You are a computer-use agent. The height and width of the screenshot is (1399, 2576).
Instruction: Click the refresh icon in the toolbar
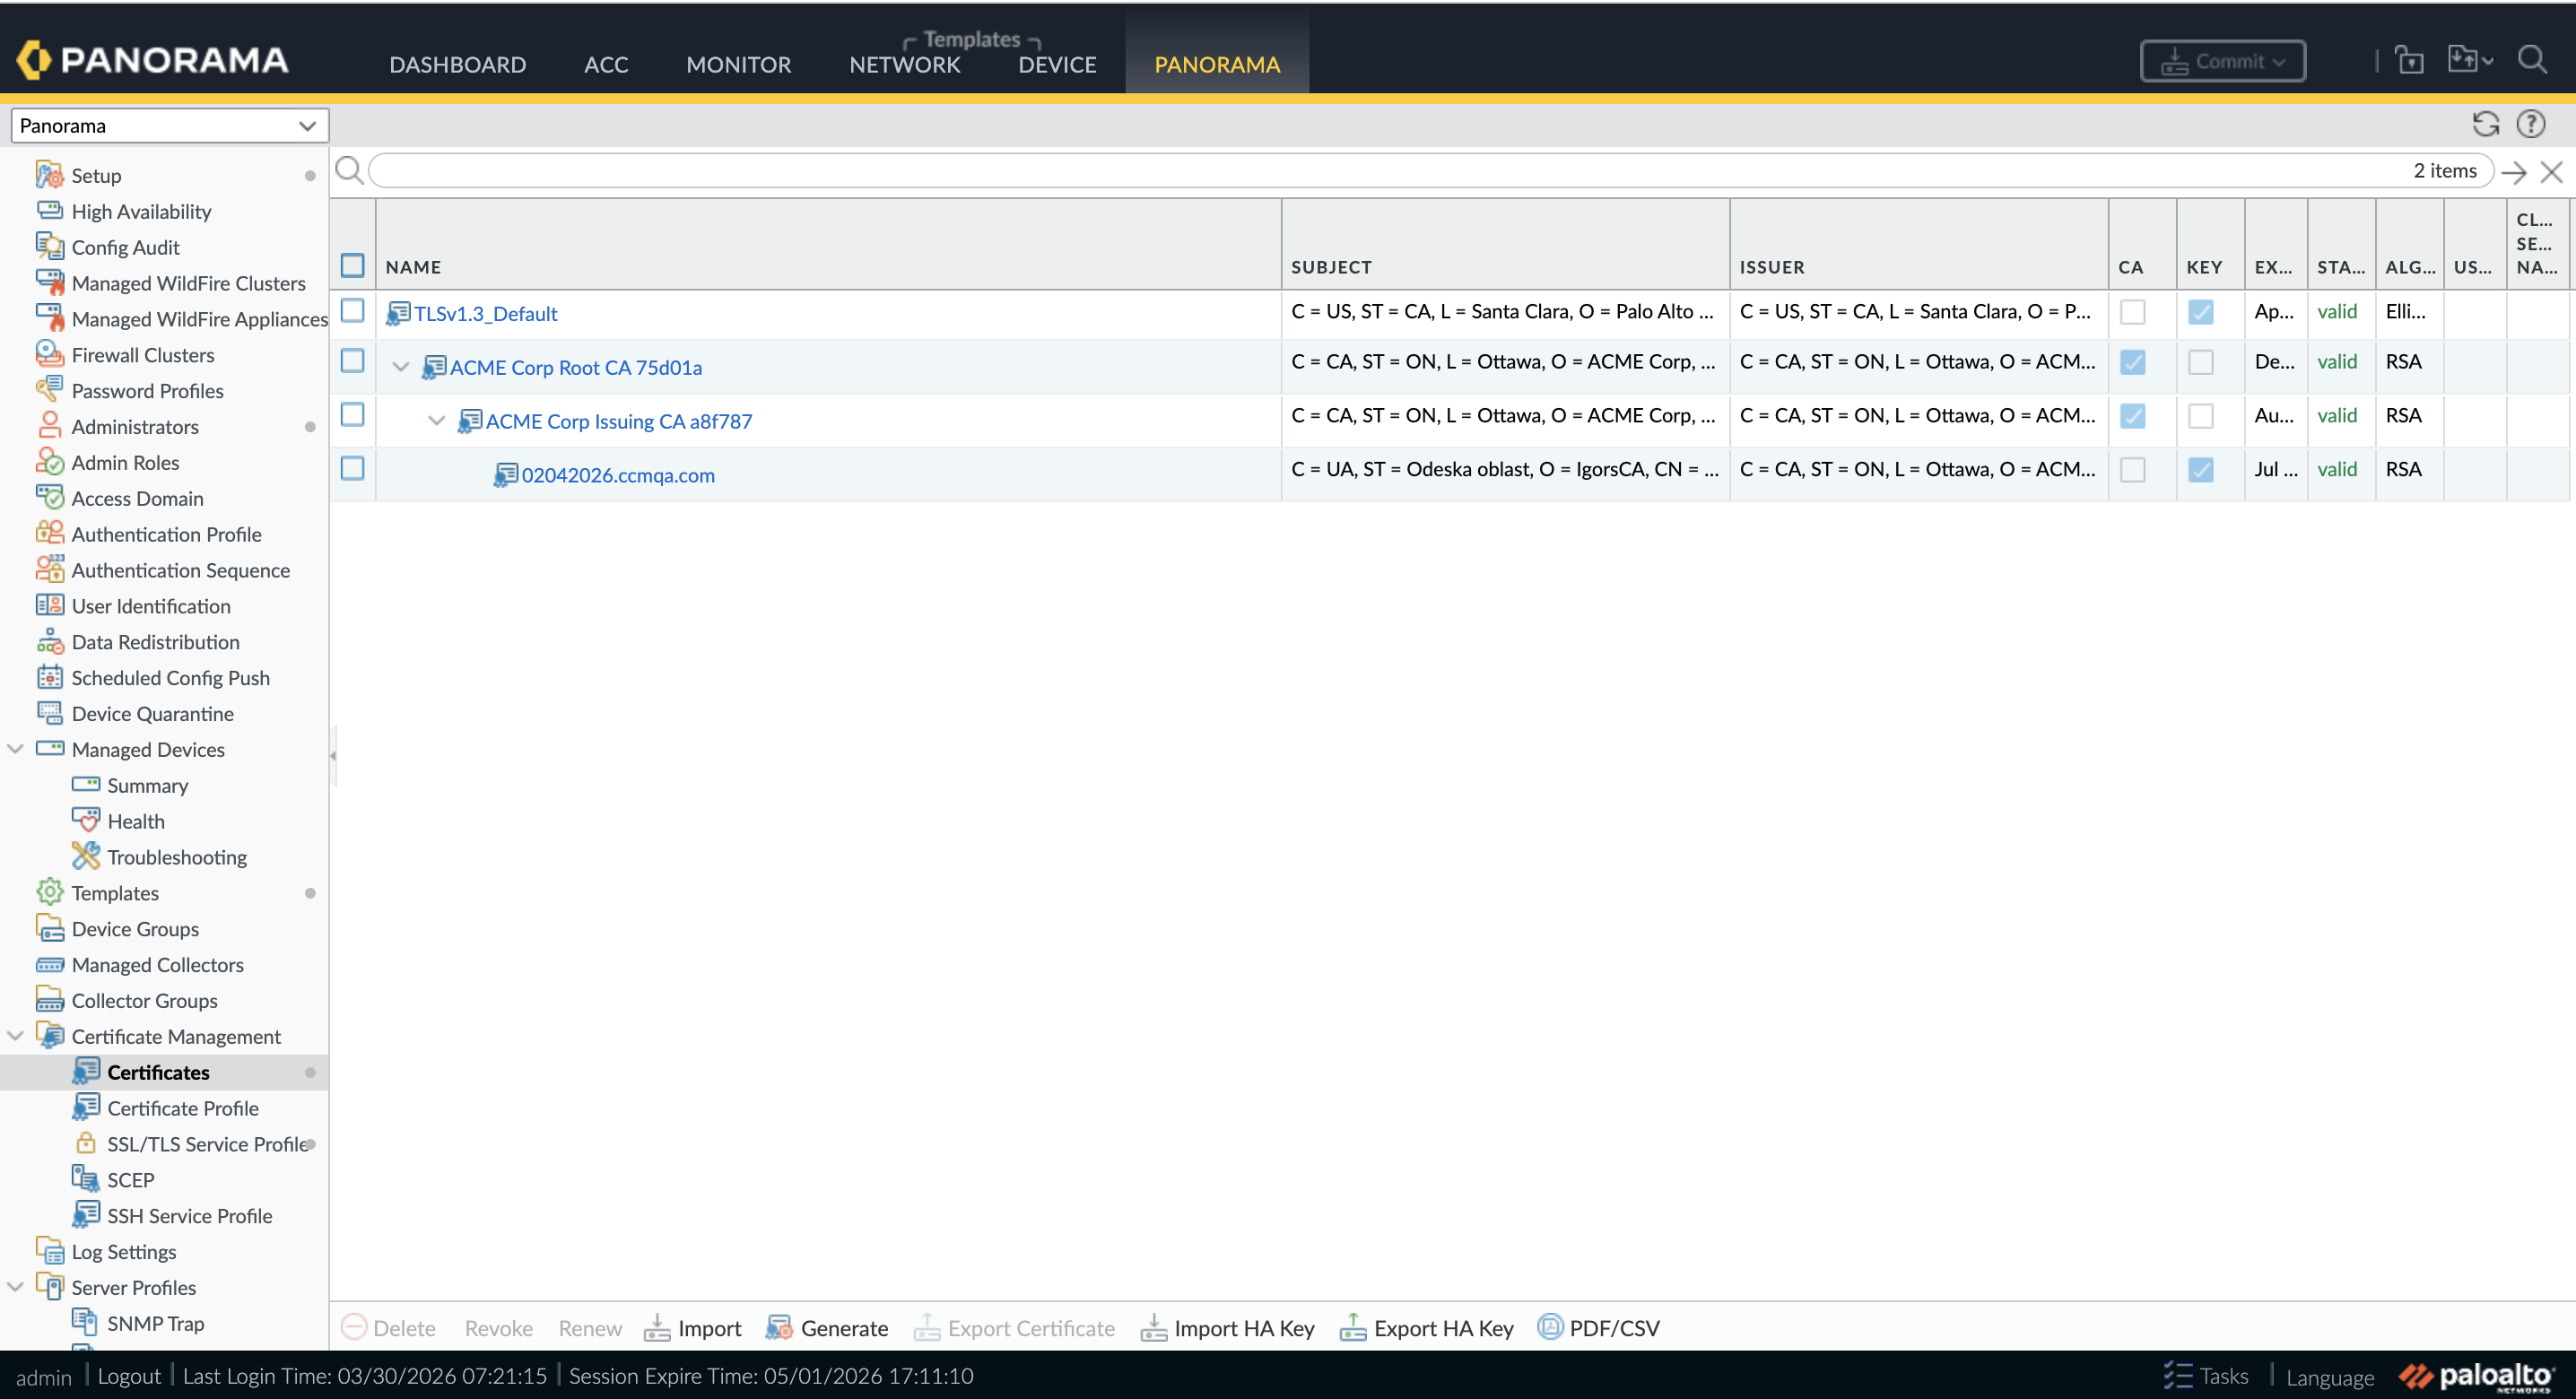pos(2485,124)
